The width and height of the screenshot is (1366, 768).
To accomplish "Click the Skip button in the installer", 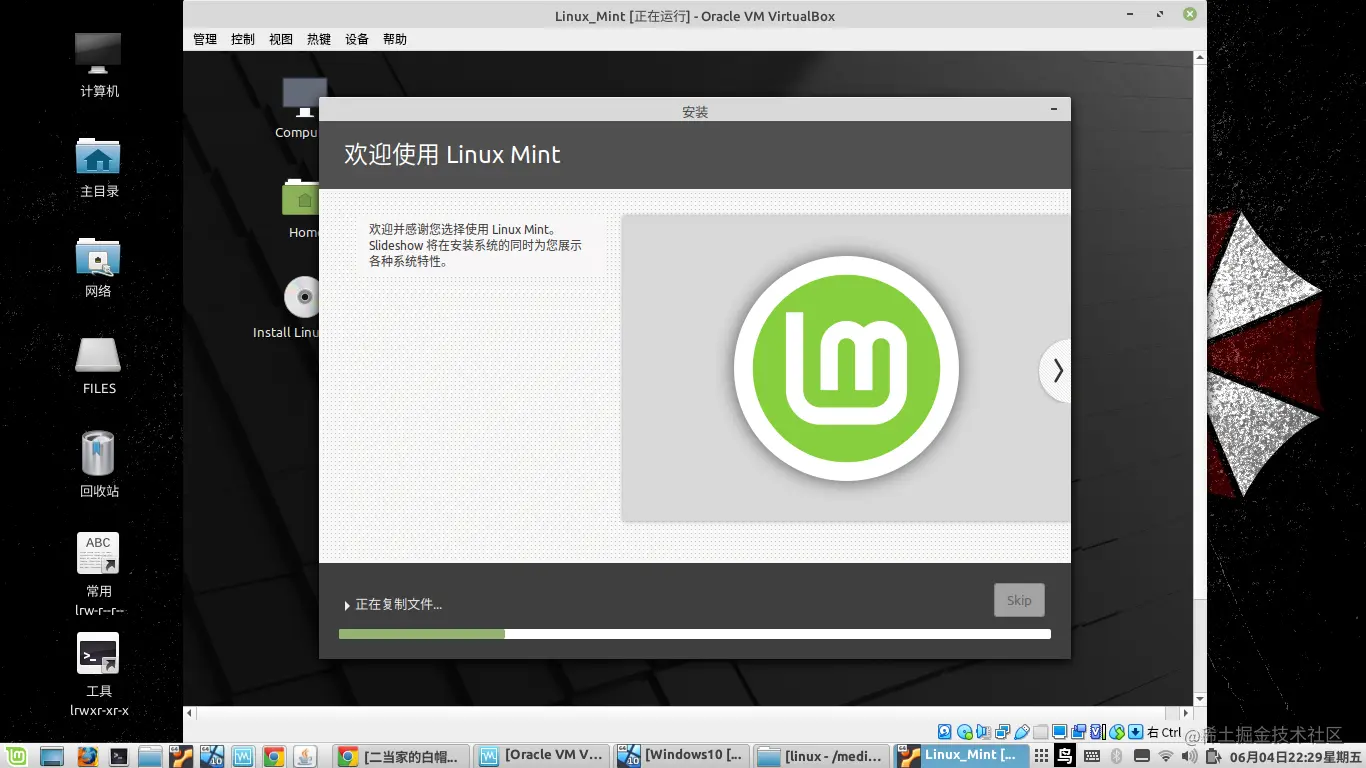I will pos(1019,600).
